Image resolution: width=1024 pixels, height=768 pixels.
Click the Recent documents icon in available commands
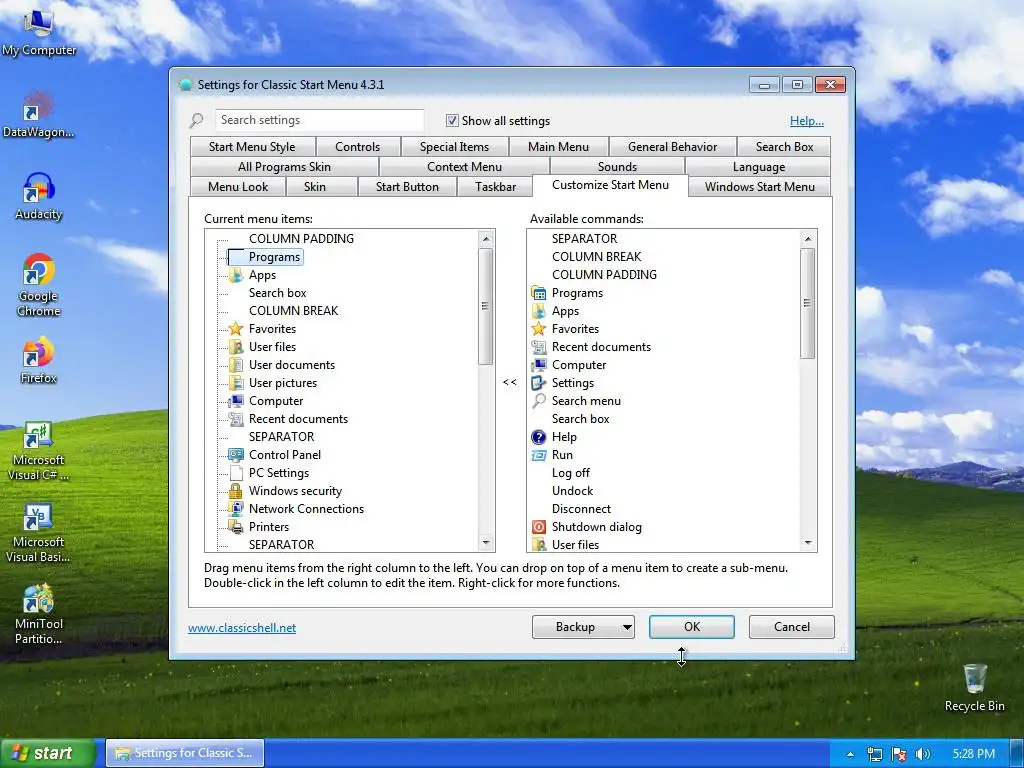pos(539,347)
